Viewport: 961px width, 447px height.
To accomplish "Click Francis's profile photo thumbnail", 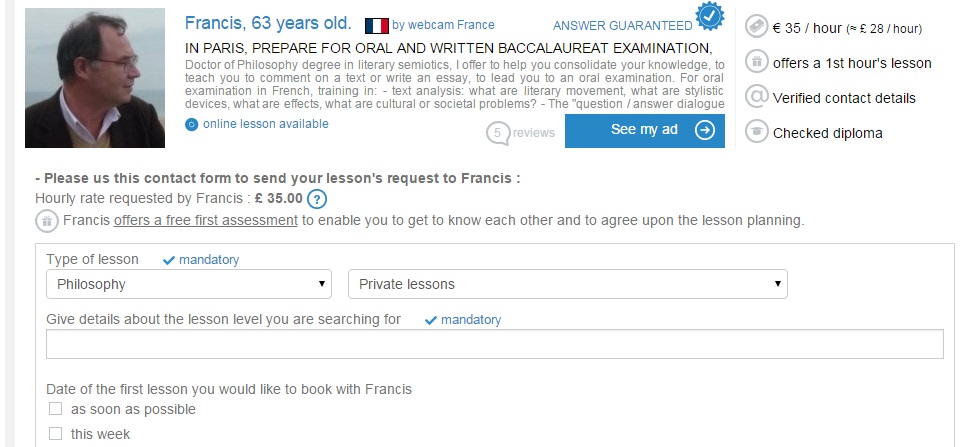I will click(x=95, y=78).
